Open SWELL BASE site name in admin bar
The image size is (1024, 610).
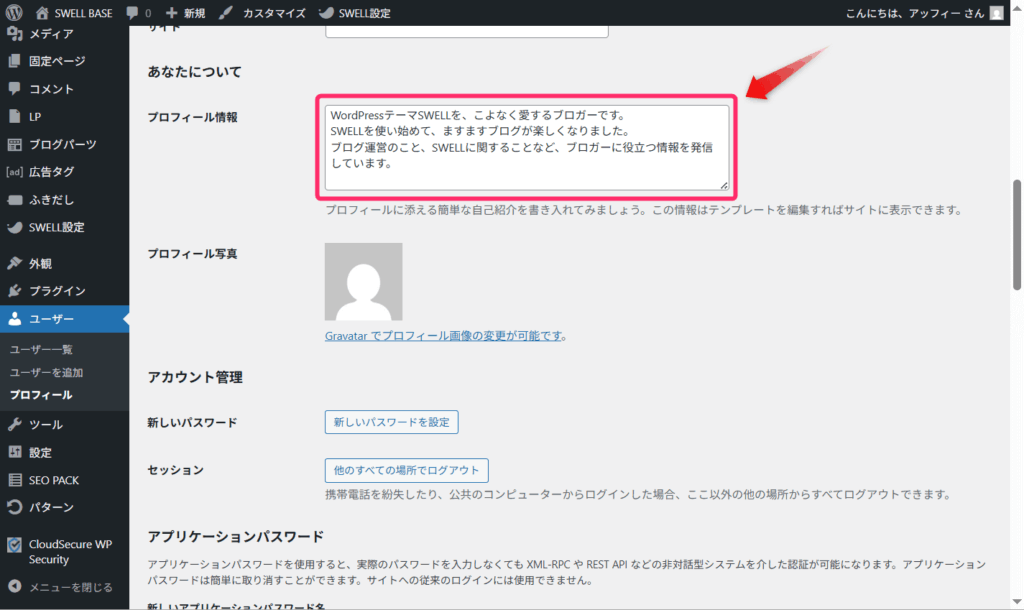click(83, 13)
